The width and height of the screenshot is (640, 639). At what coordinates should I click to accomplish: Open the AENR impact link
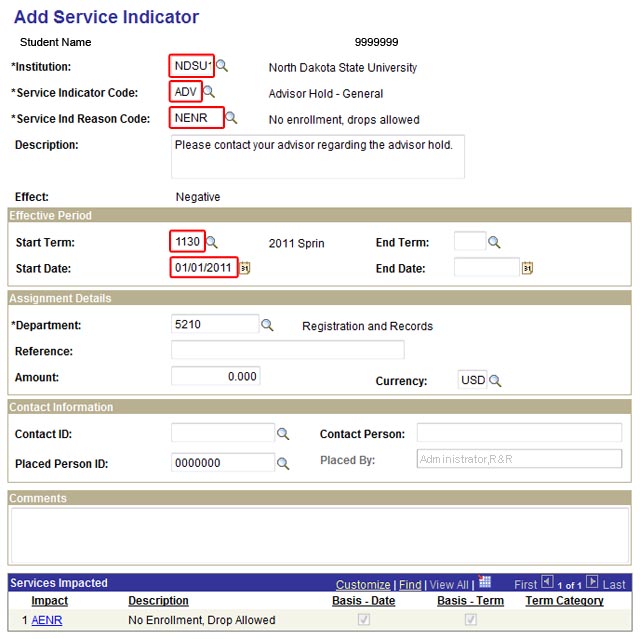pos(46,620)
